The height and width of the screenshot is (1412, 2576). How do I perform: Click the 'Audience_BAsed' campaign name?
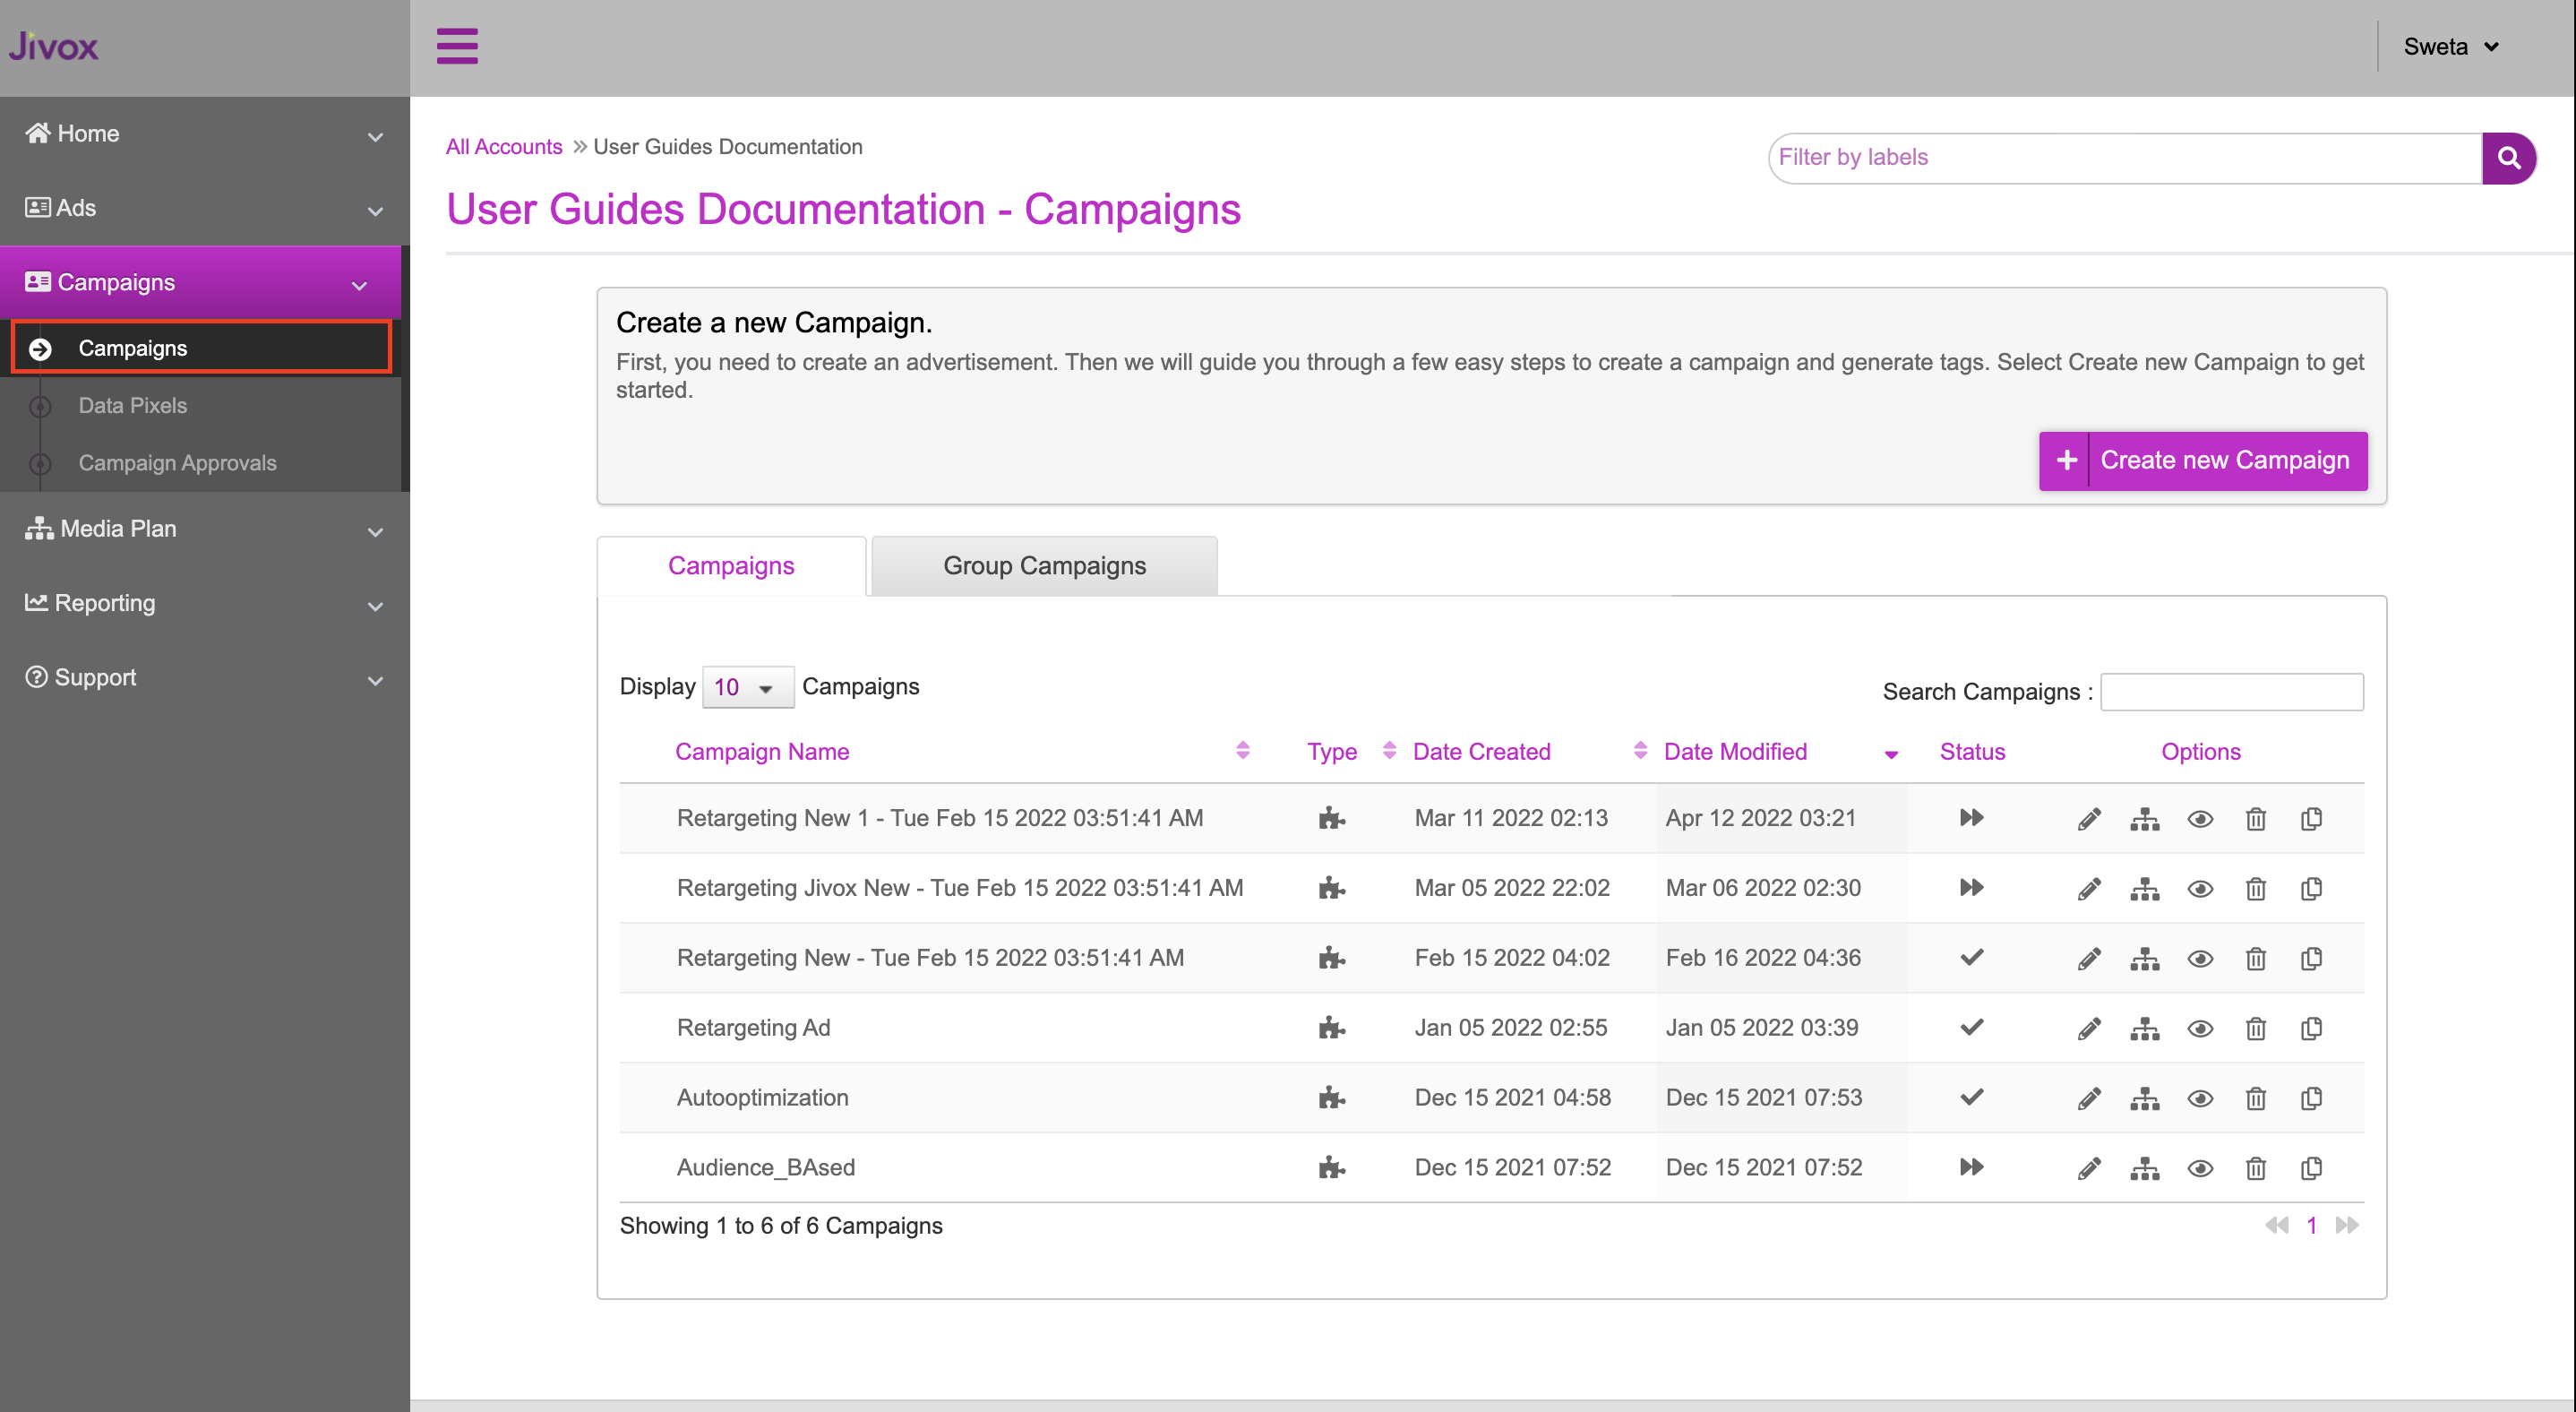click(765, 1168)
